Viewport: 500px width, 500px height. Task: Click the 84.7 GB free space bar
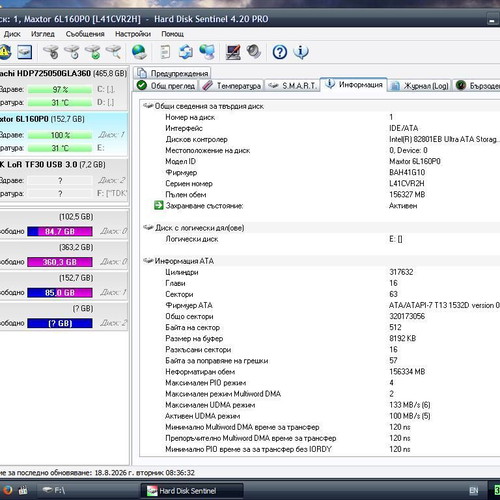[60, 231]
